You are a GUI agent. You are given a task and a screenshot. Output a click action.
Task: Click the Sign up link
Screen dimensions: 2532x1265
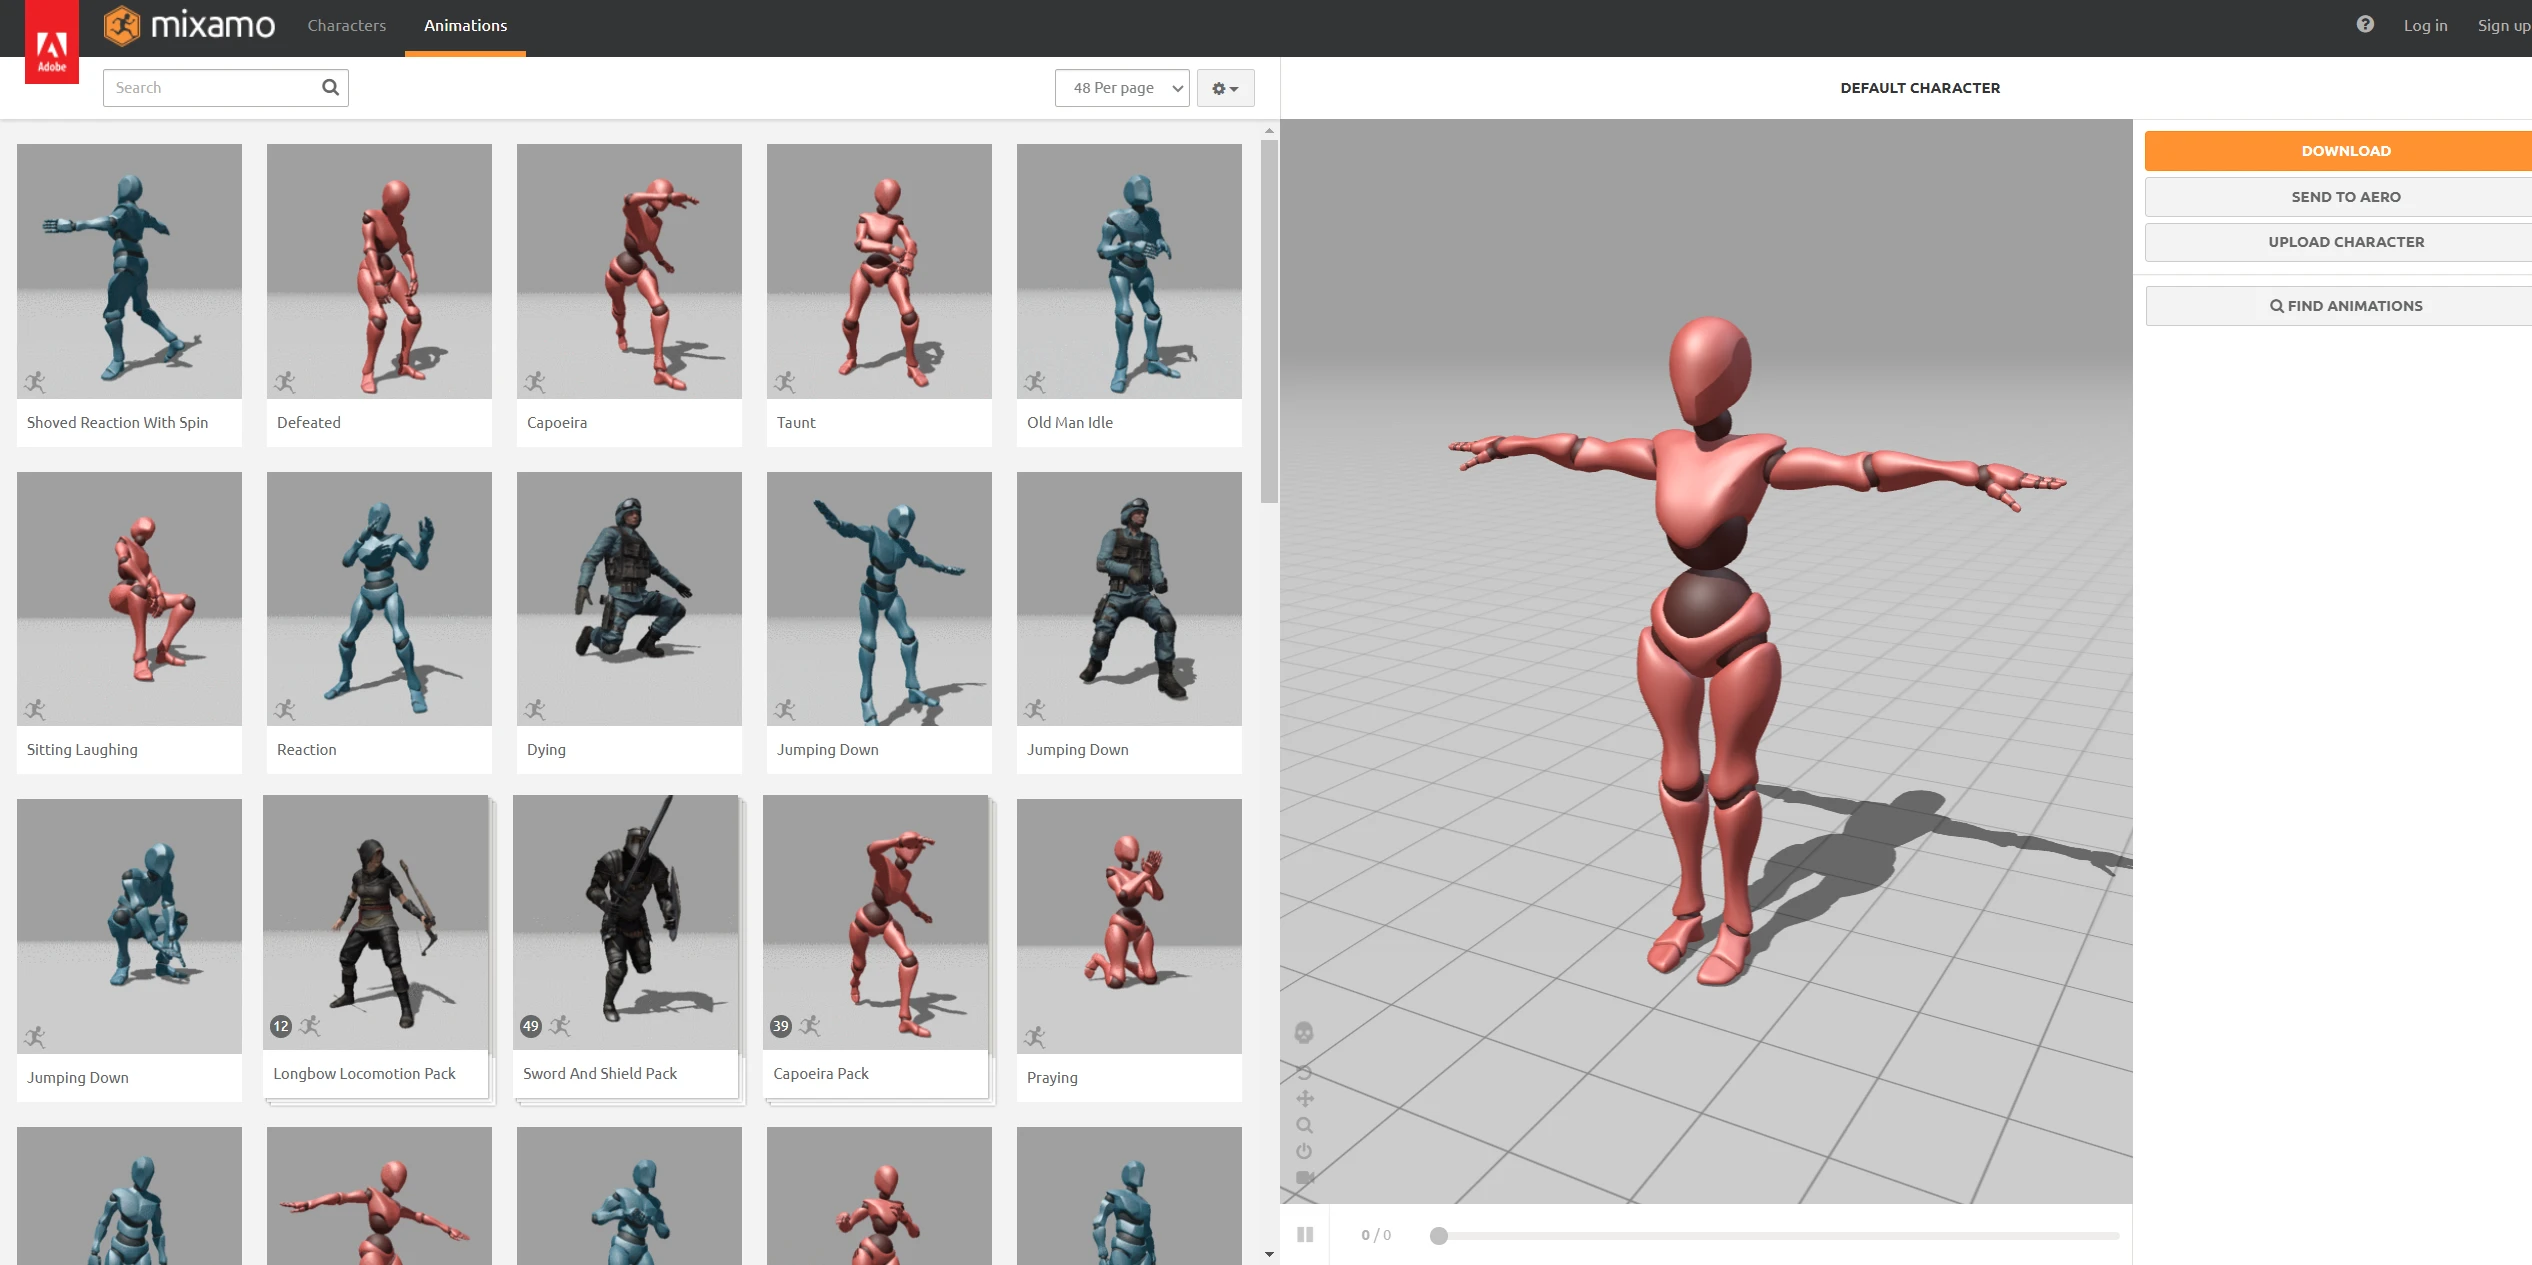coord(2504,26)
